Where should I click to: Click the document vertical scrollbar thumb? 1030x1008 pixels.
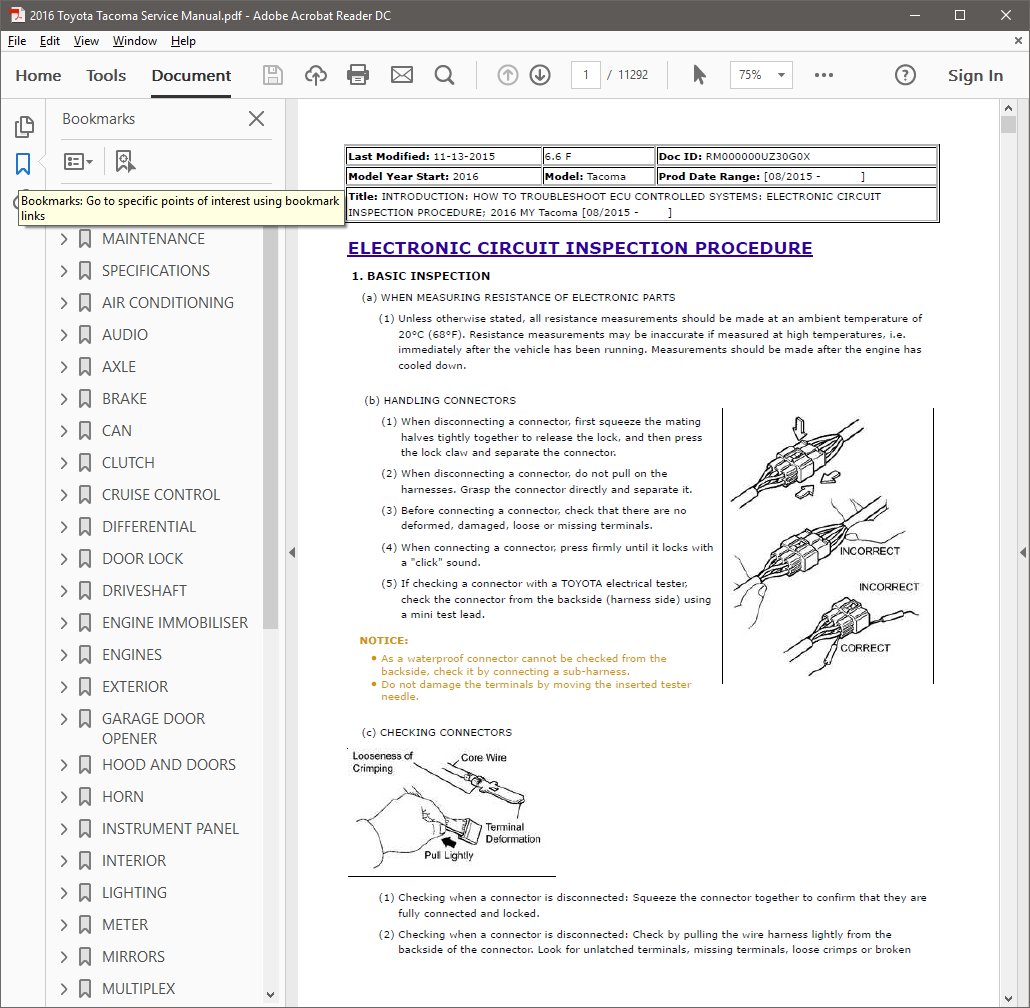[x=1008, y=125]
